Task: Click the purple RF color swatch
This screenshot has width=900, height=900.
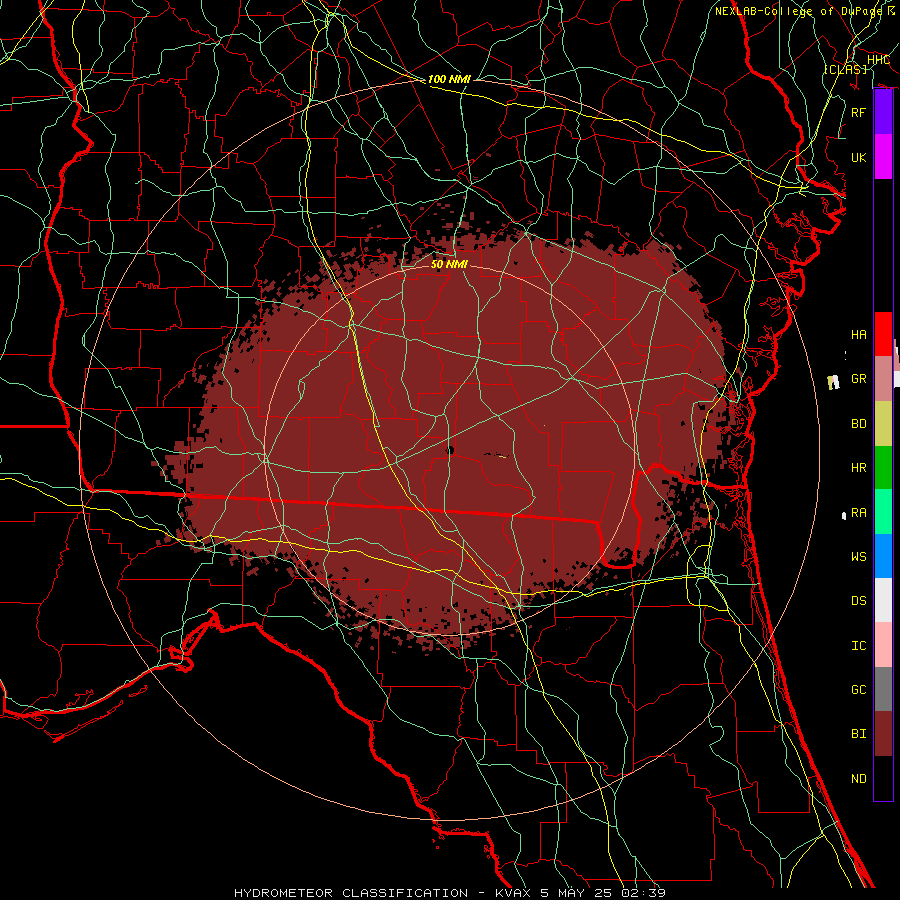Action: click(883, 112)
